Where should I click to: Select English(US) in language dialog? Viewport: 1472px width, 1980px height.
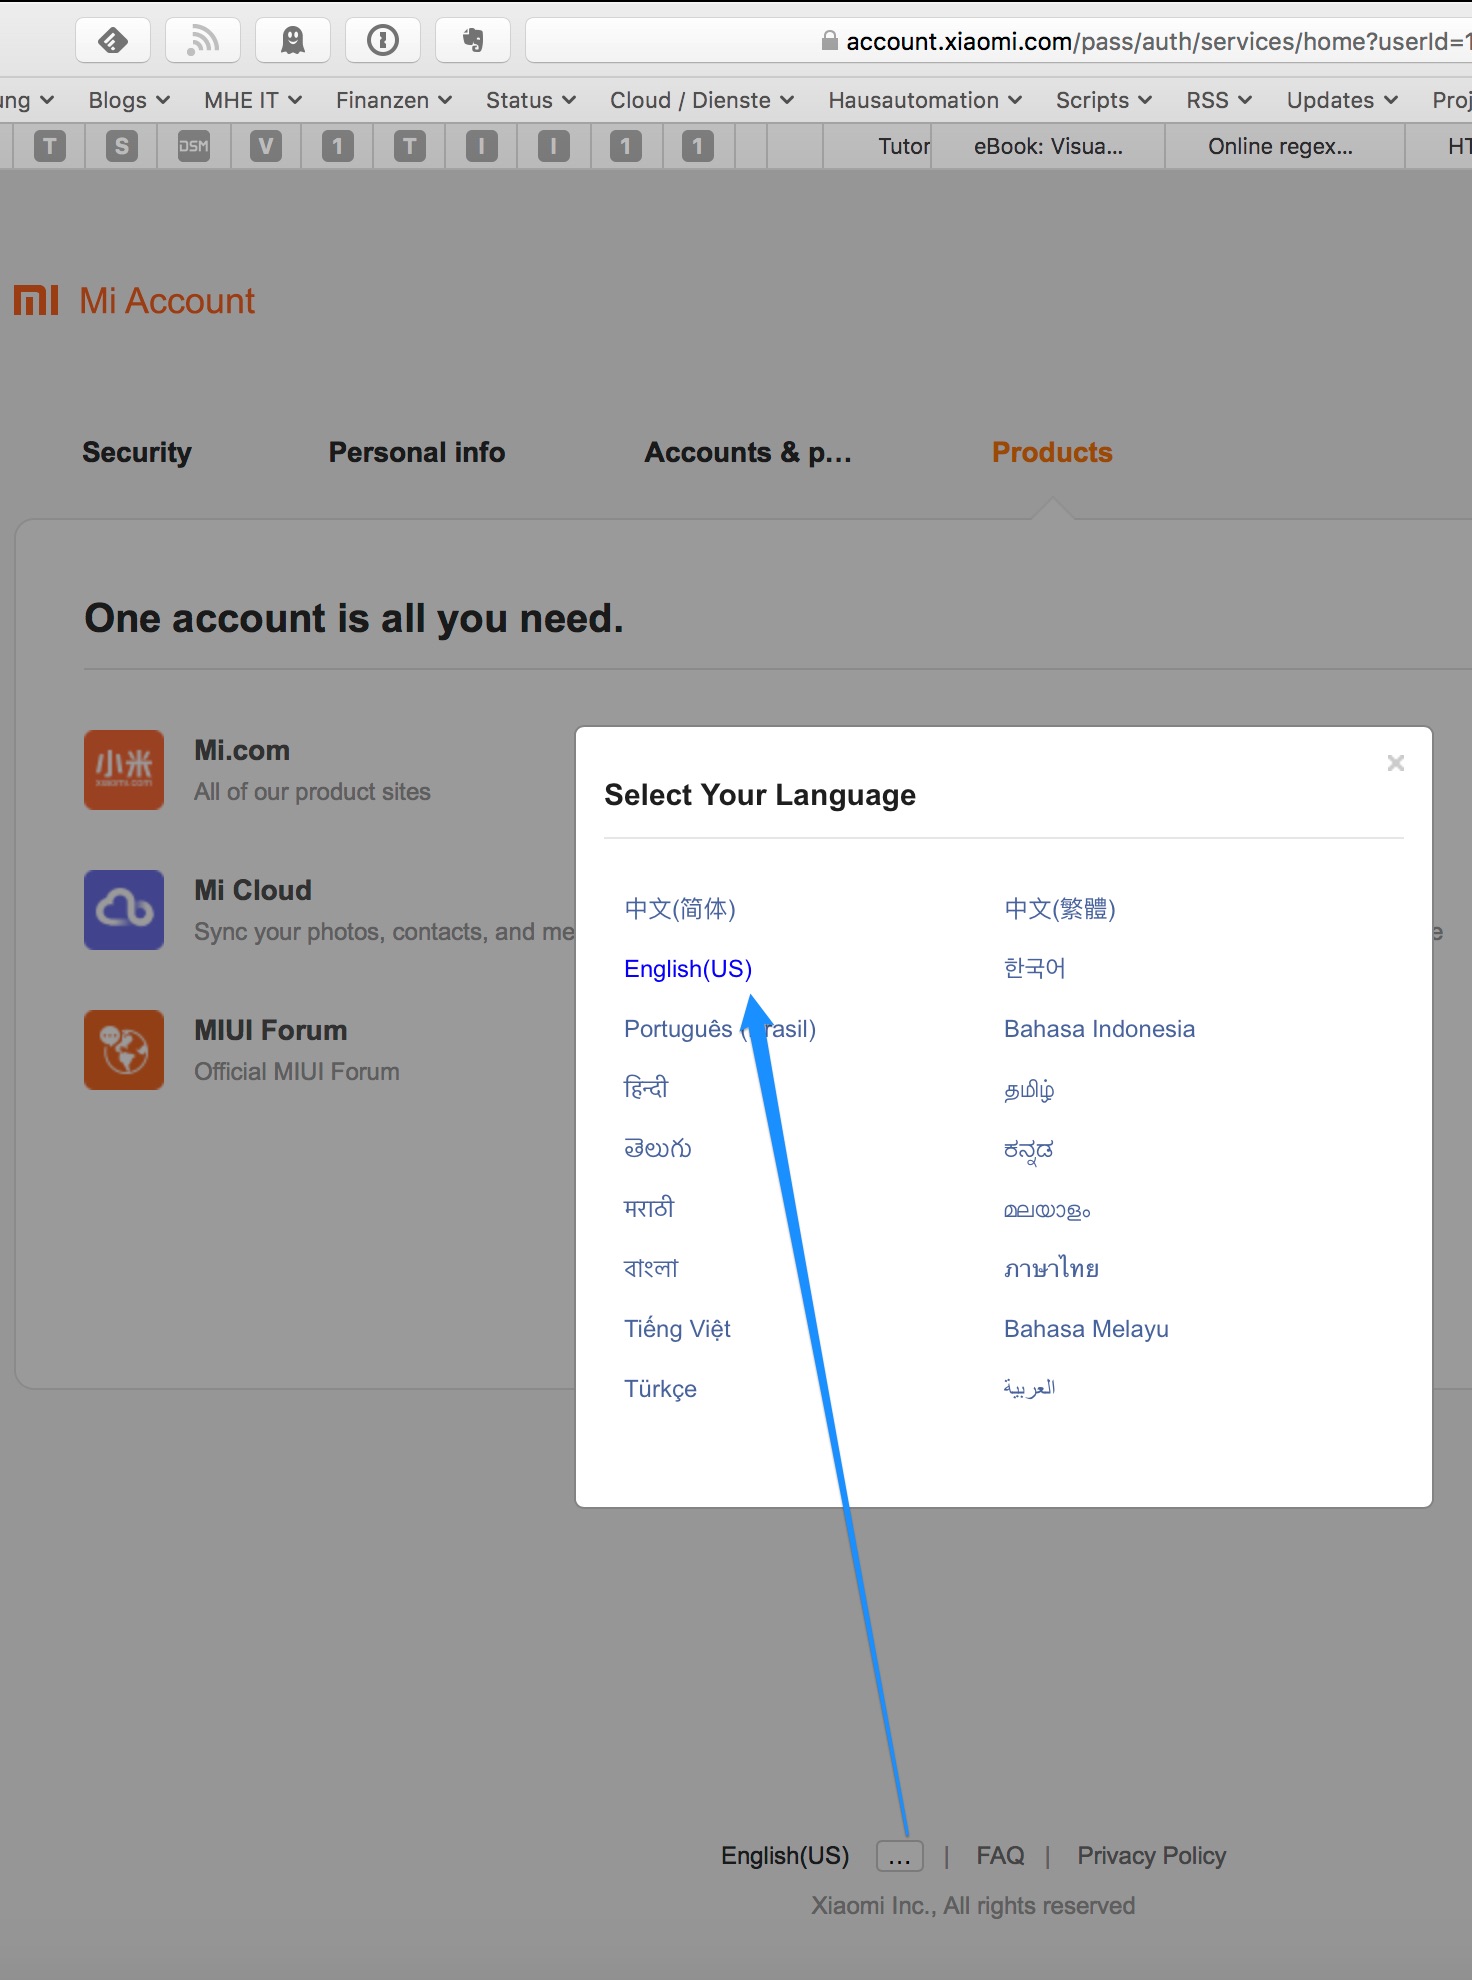688,969
